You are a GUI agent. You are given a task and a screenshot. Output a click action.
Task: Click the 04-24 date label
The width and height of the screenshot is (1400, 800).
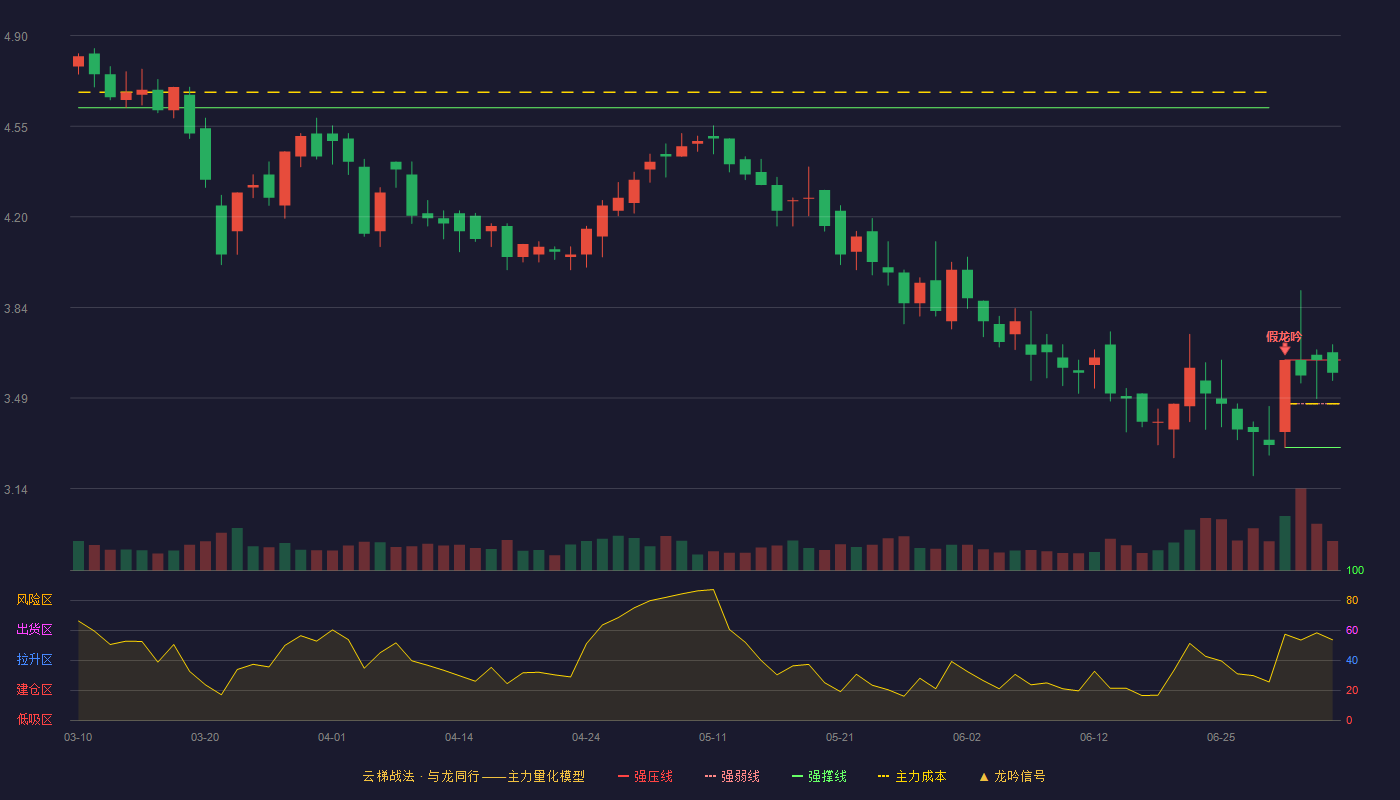[586, 737]
